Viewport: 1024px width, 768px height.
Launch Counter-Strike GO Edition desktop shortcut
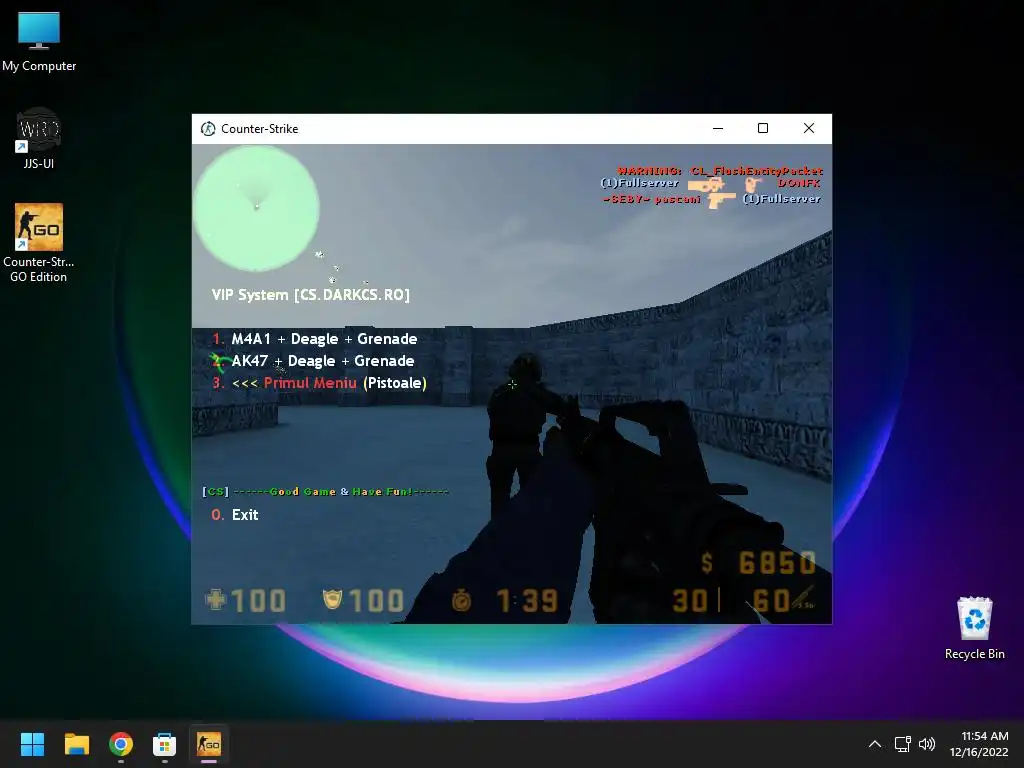point(39,242)
